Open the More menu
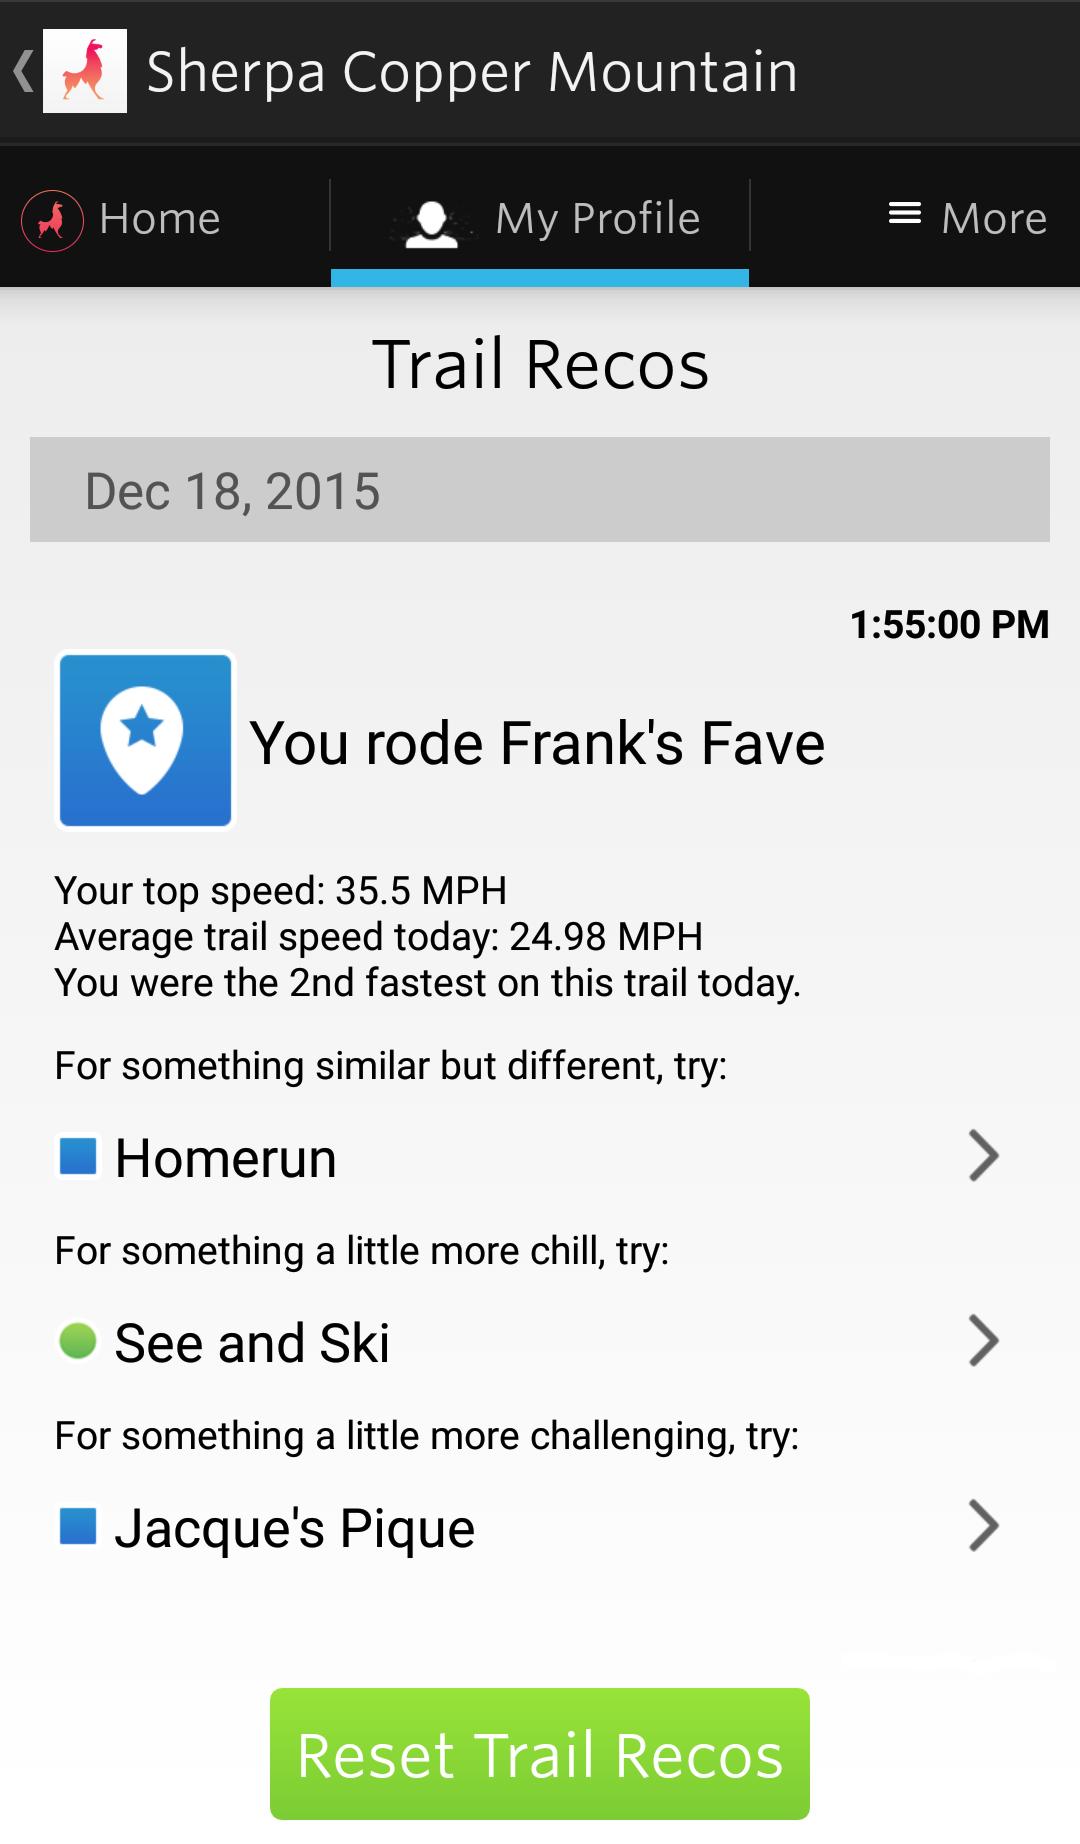The height and width of the screenshot is (1844, 1080). tap(993, 219)
